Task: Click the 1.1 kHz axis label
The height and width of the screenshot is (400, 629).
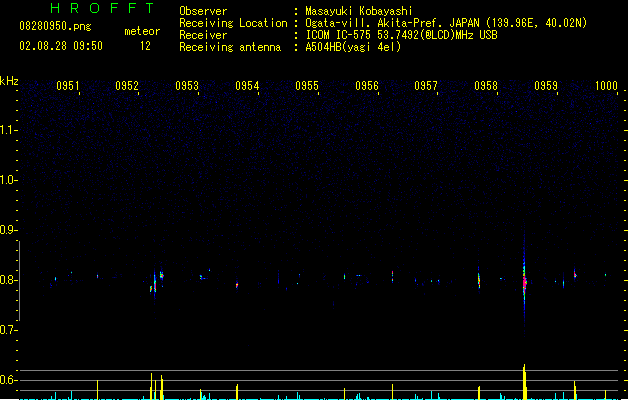Action: pyautogui.click(x=9, y=130)
